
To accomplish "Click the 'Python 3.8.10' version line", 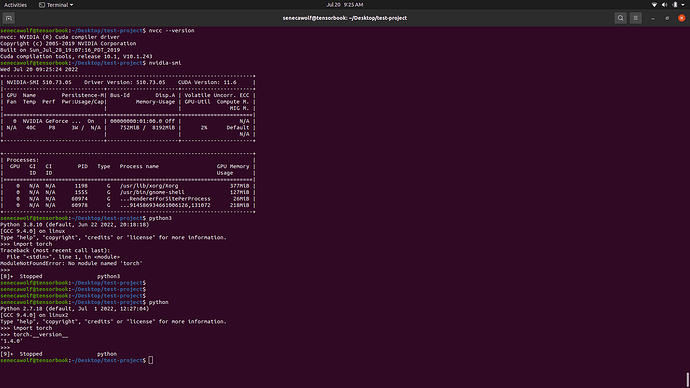I will [x=75, y=225].
